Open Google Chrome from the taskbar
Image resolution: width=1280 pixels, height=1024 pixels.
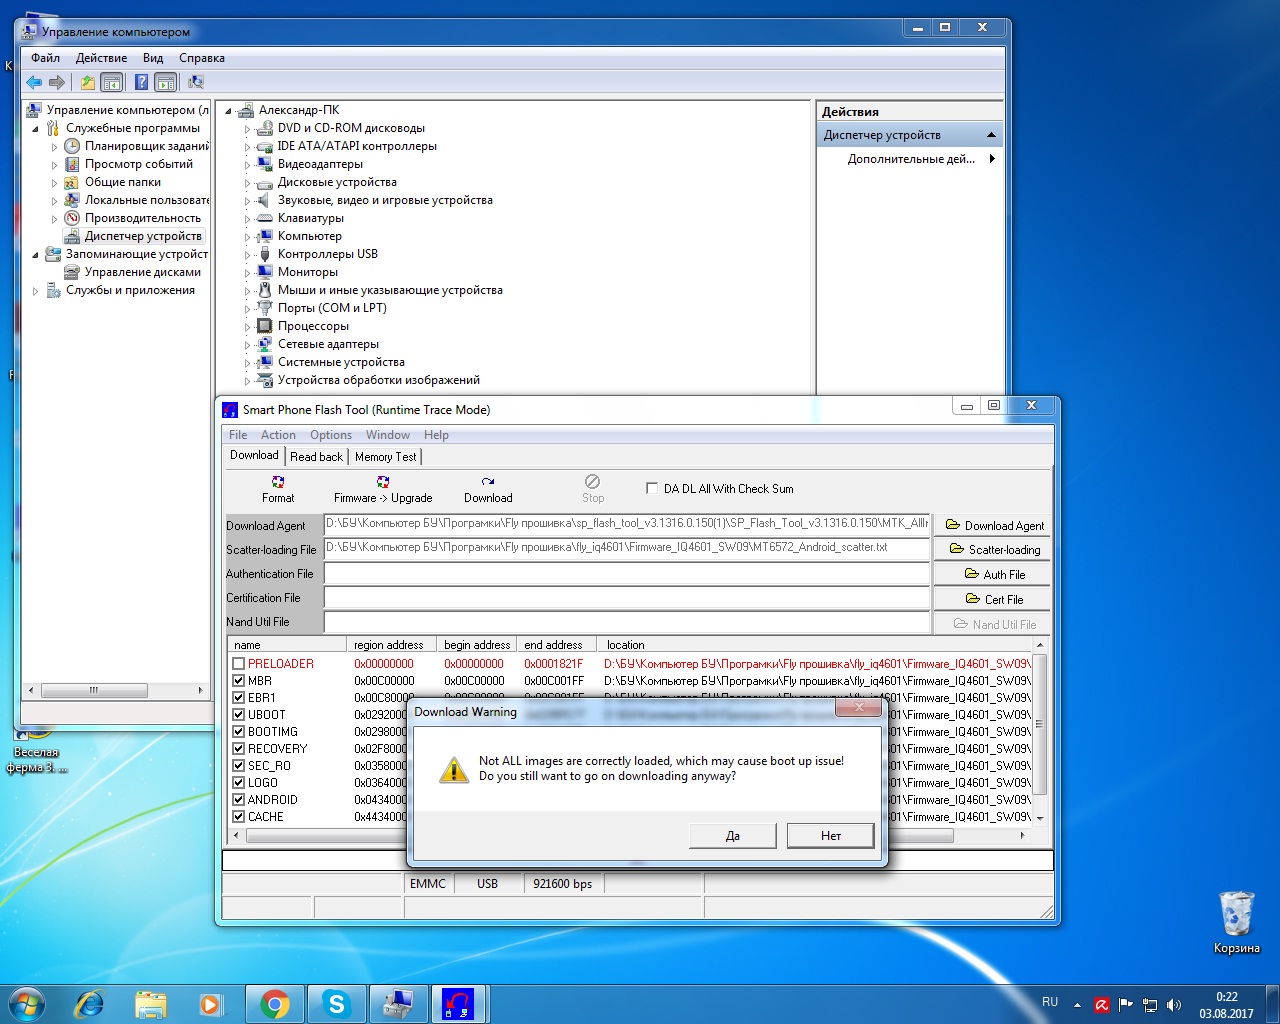coord(275,1004)
